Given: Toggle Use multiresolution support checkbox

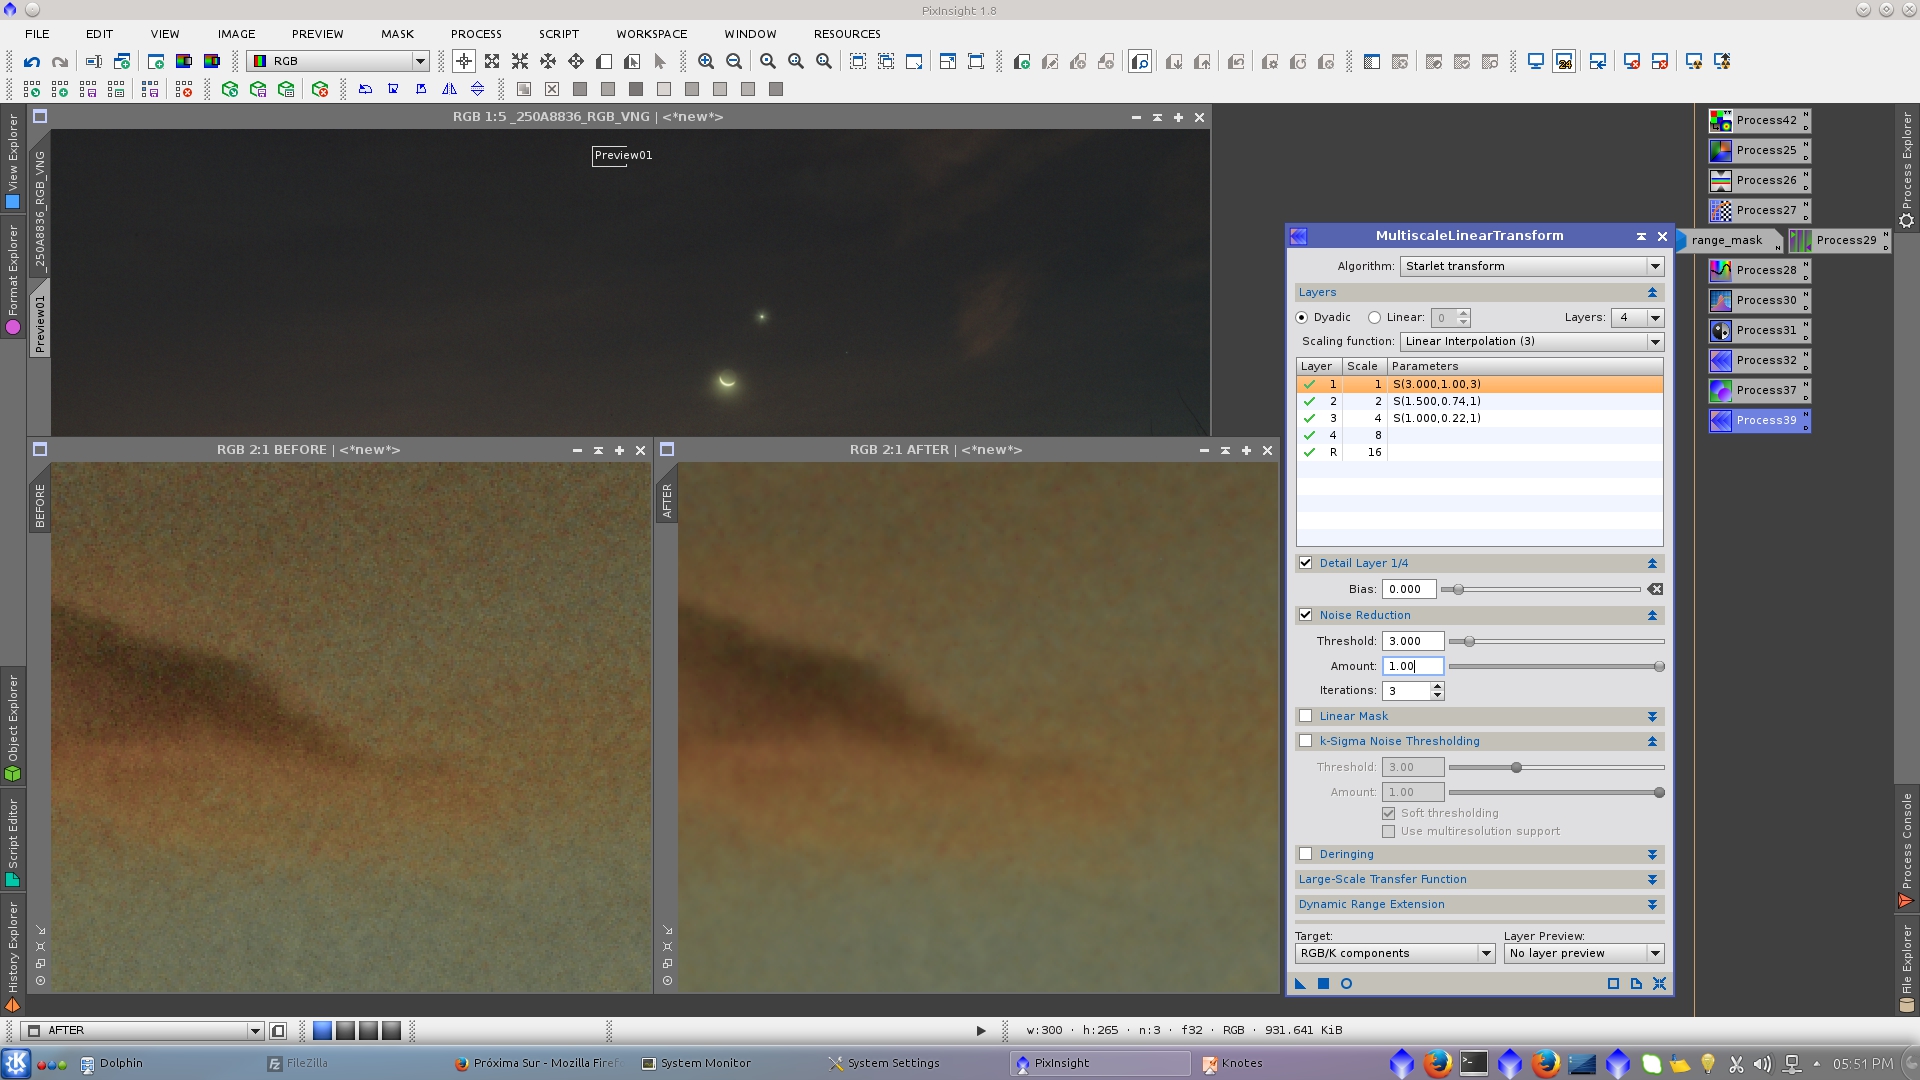Looking at the screenshot, I should tap(1388, 831).
